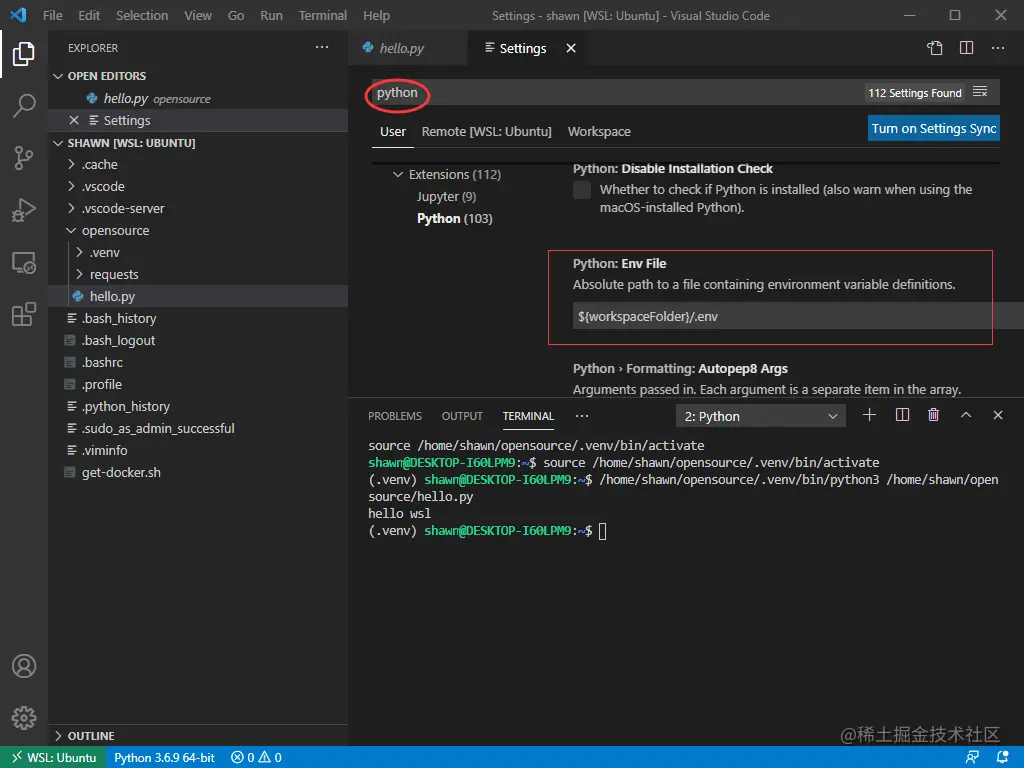Click errors and warnings status item
The height and width of the screenshot is (768, 1024).
(x=256, y=758)
